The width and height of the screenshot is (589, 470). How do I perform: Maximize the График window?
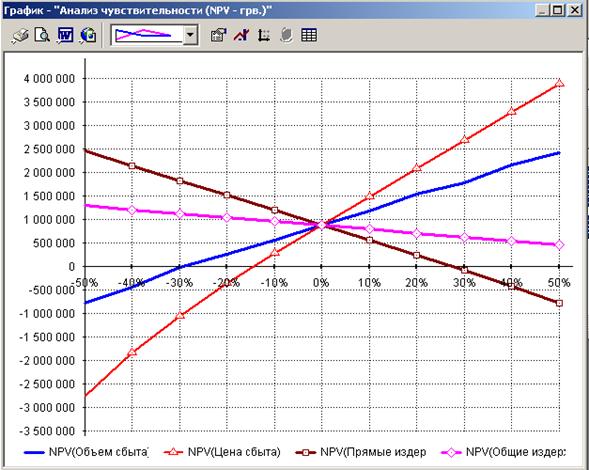(x=558, y=10)
